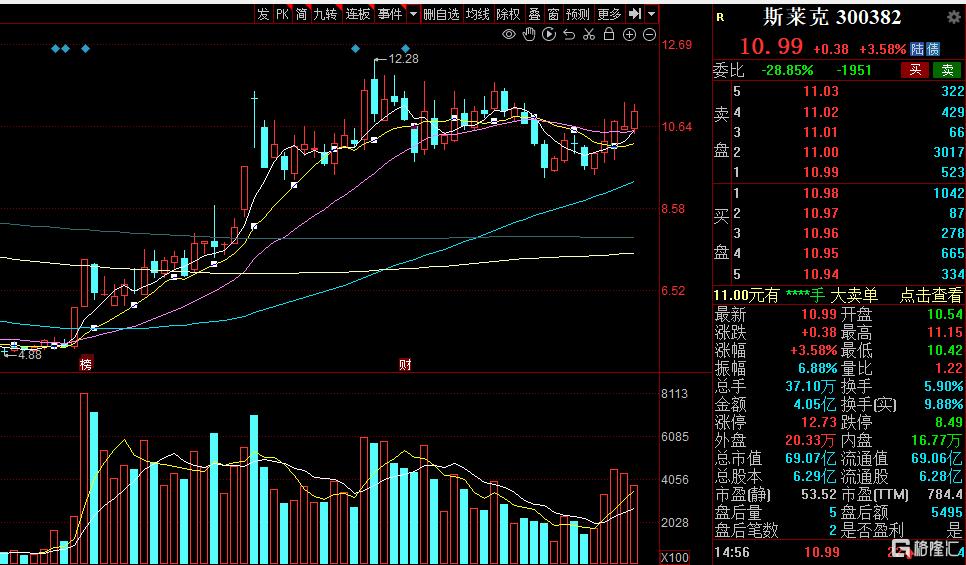Switch to 简 simplified view
Screen dimensions: 966x565
click(x=301, y=14)
